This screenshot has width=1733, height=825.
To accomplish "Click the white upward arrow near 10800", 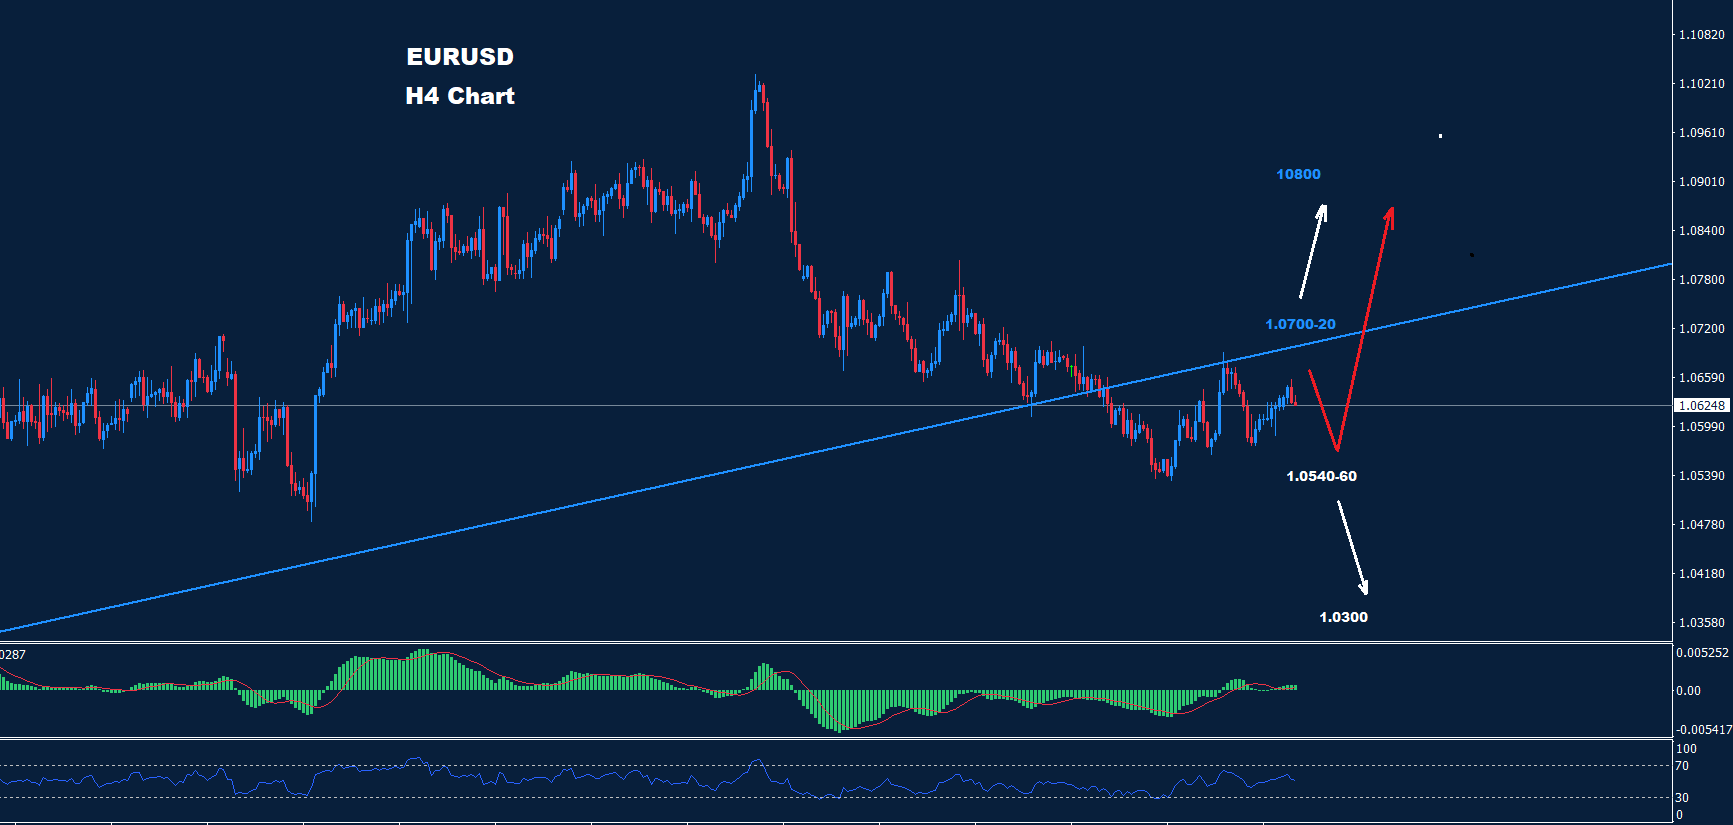I will [1313, 251].
